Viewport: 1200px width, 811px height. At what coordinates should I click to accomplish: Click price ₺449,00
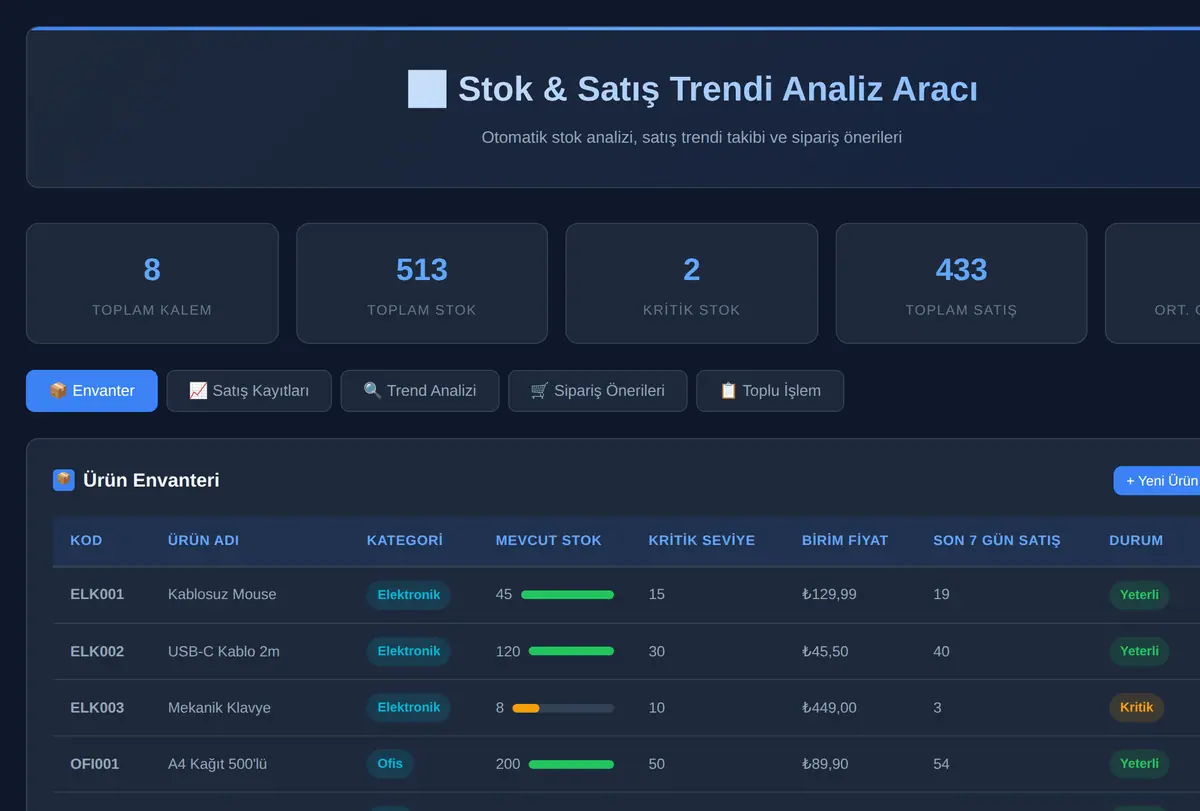(x=829, y=707)
